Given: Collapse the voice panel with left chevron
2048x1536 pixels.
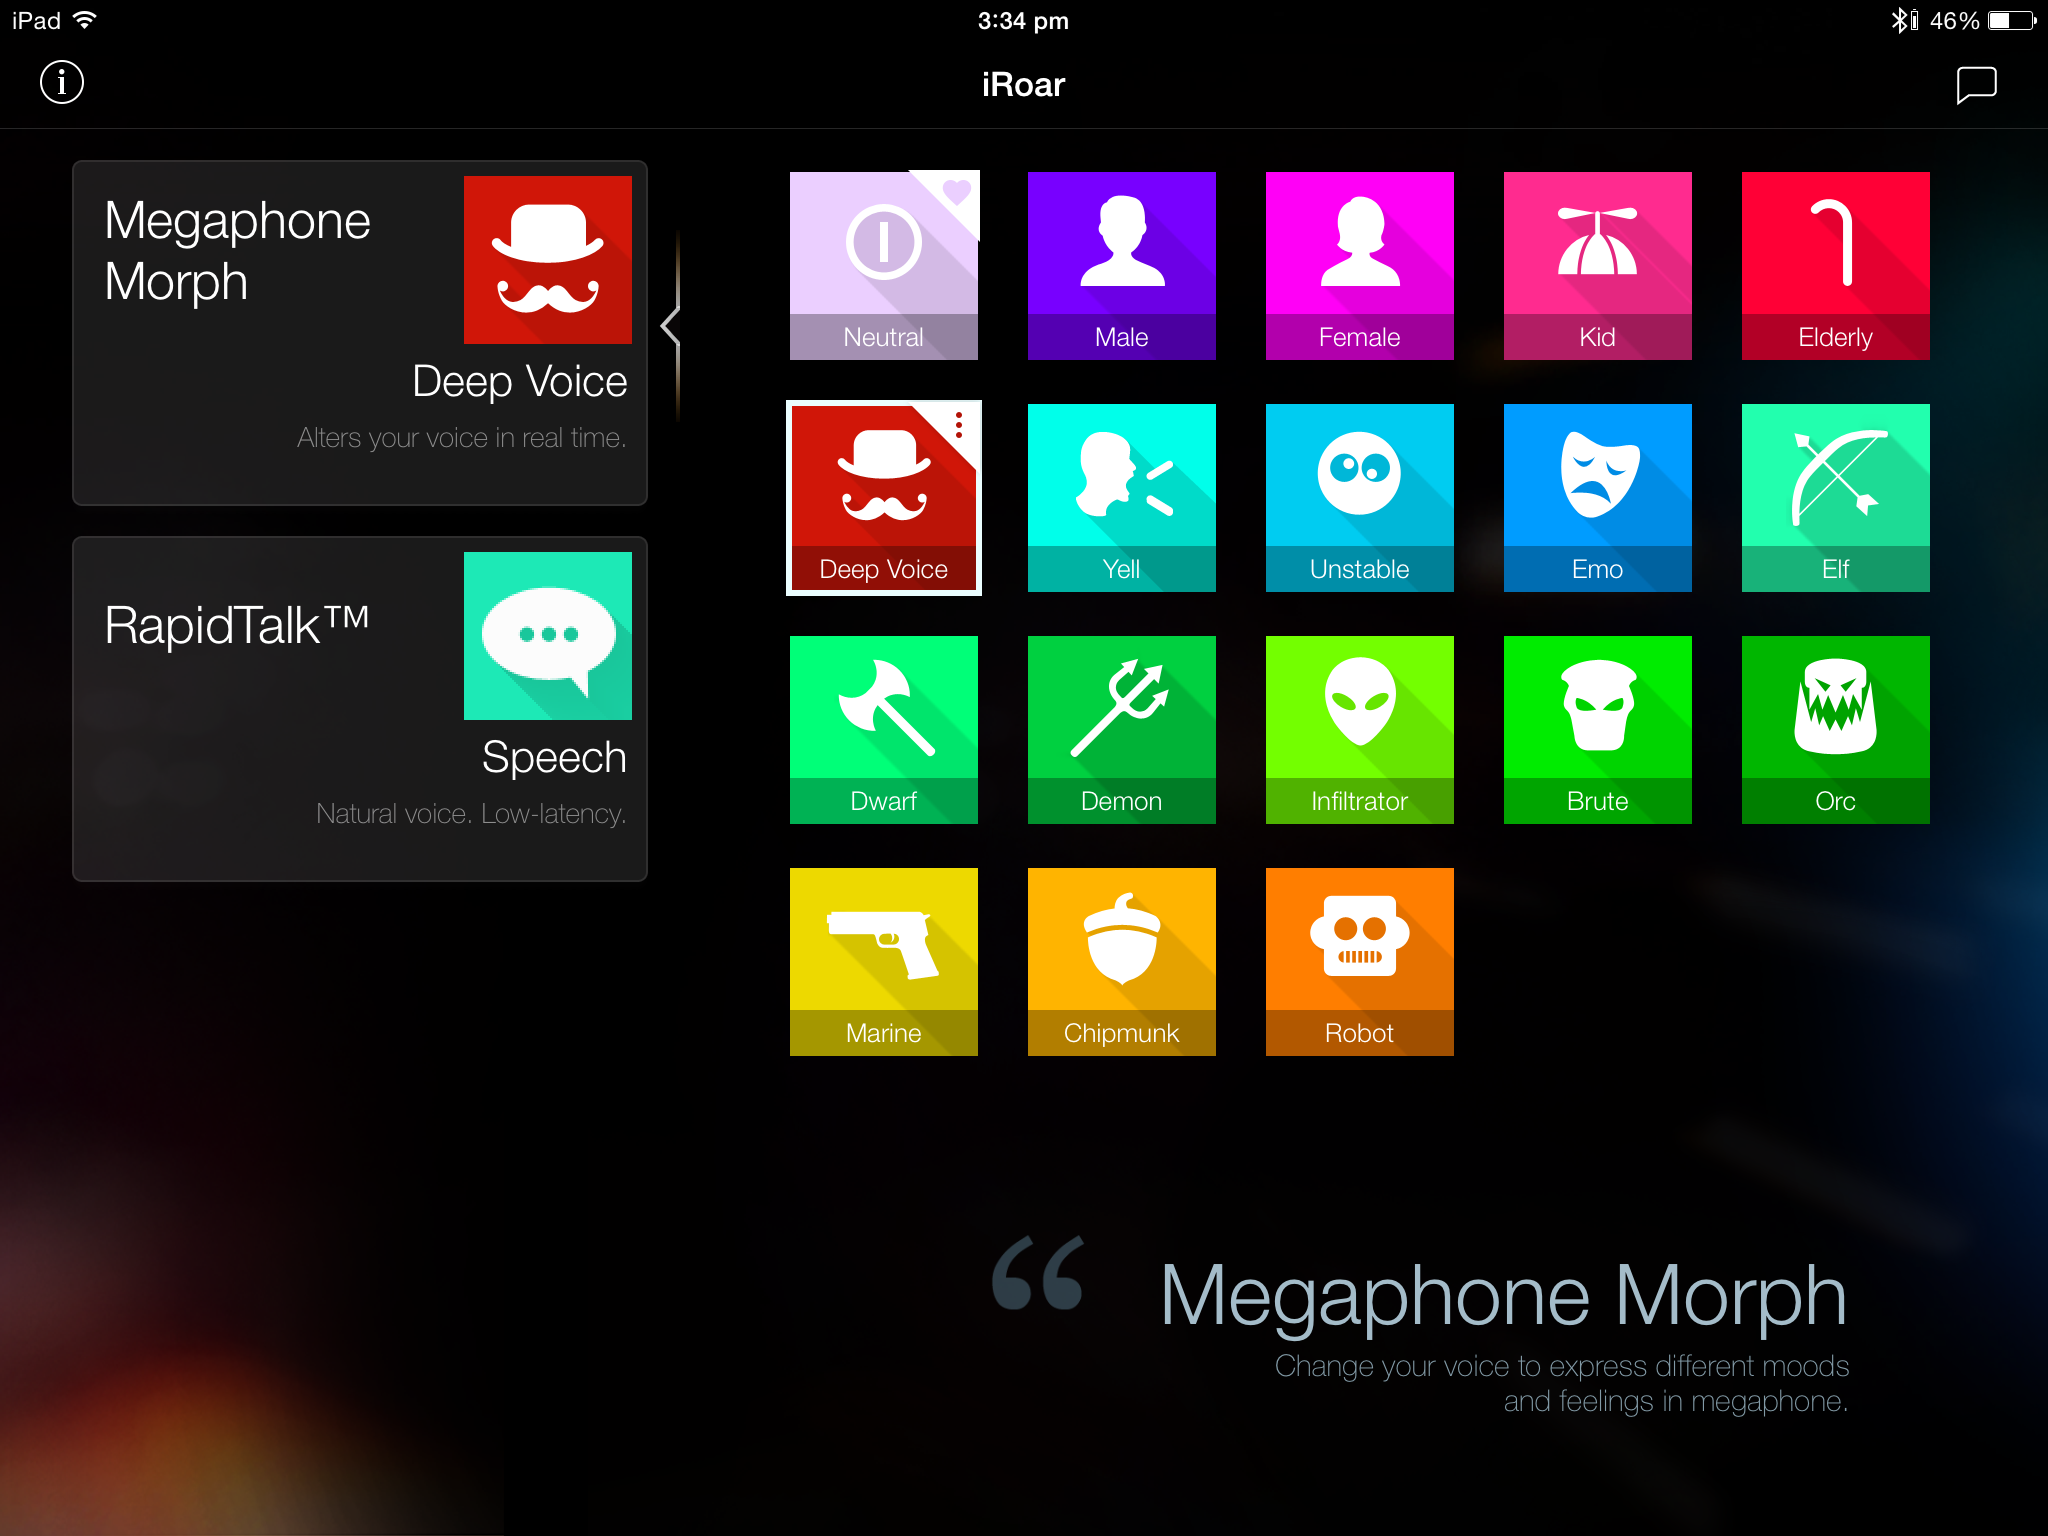Looking at the screenshot, I should 671,326.
